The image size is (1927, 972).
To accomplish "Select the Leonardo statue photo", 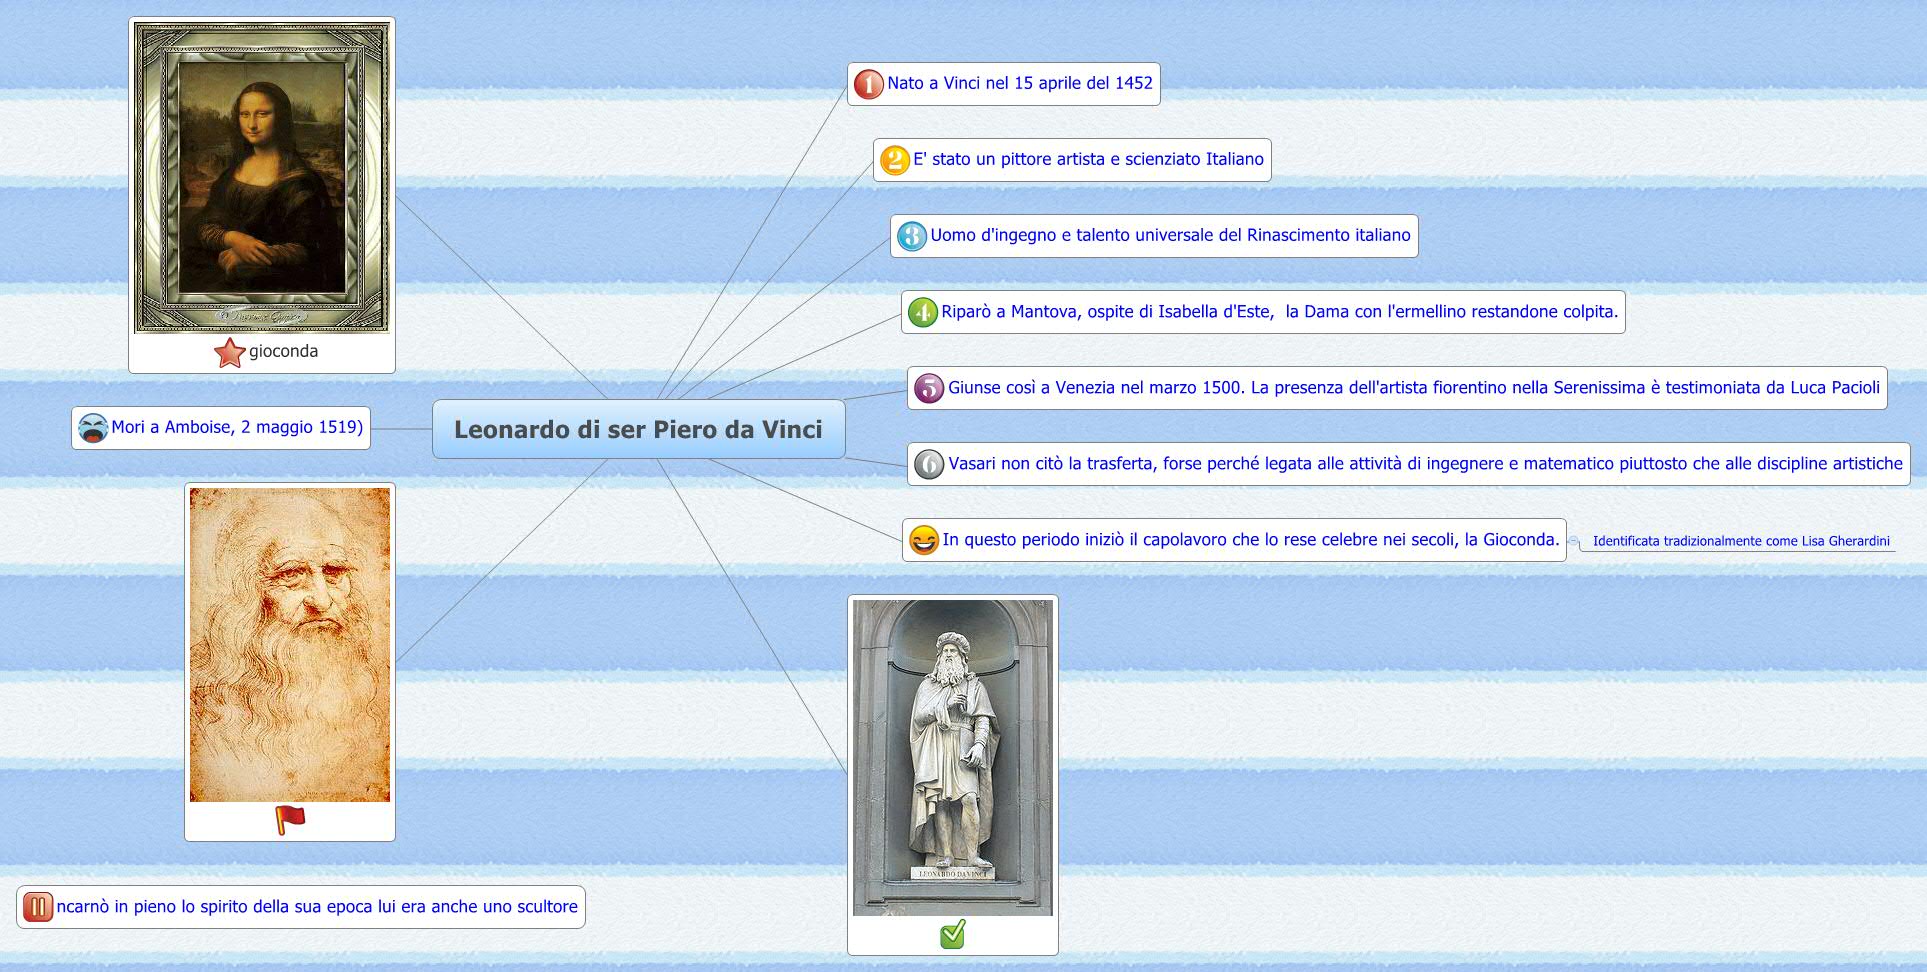I will pyautogui.click(x=953, y=757).
